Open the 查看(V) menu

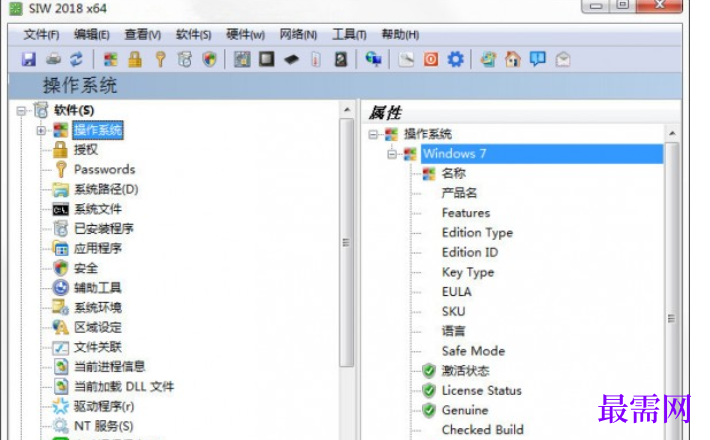(143, 34)
